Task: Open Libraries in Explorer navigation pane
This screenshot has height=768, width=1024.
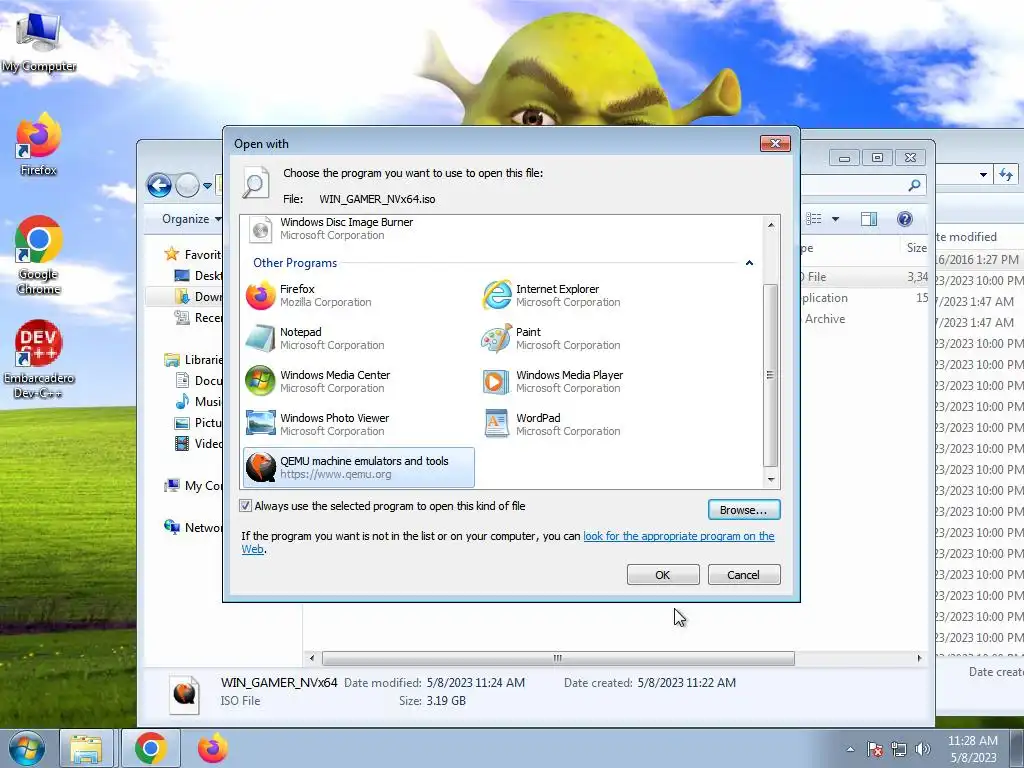Action: point(193,360)
